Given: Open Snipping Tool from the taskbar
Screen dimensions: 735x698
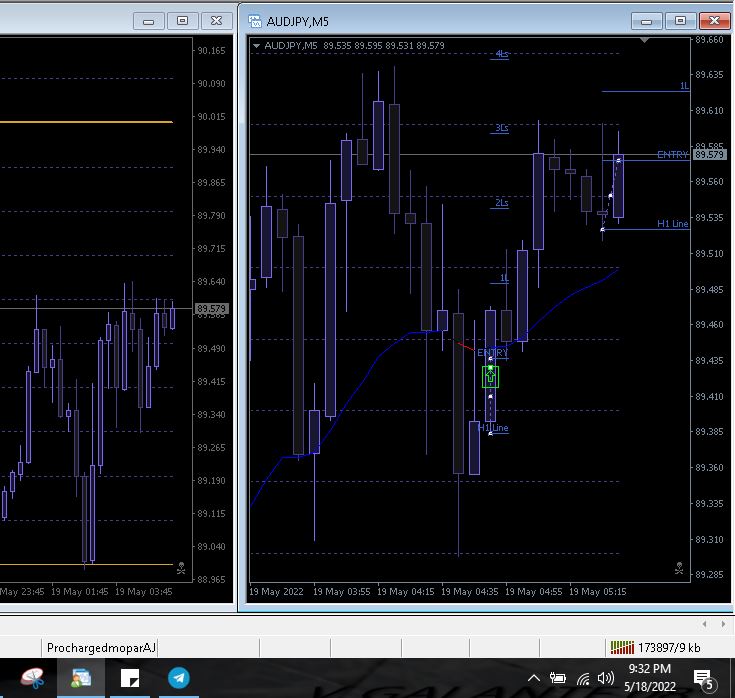Looking at the screenshot, I should click(31, 678).
